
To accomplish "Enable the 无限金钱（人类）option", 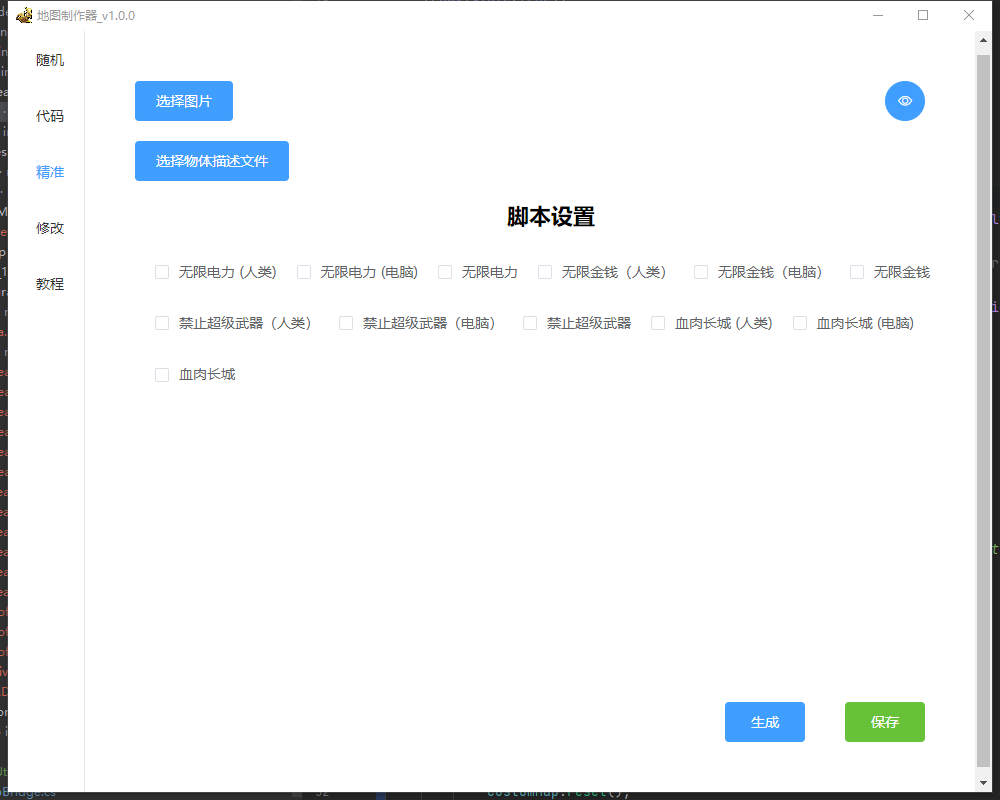I will [x=544, y=271].
